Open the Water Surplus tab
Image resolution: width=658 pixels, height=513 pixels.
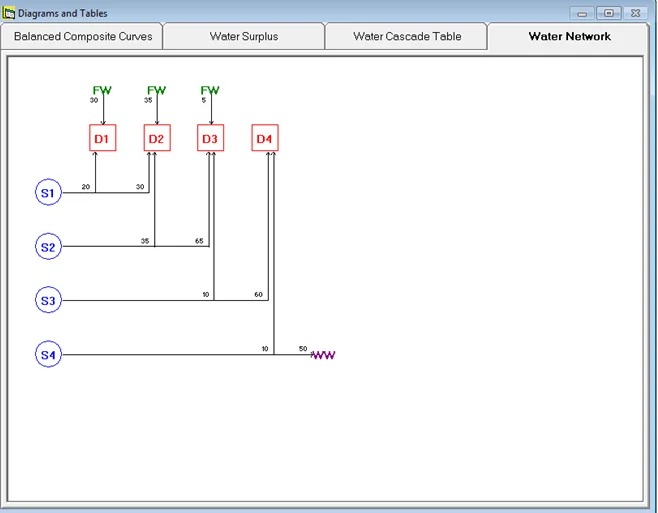pos(244,36)
